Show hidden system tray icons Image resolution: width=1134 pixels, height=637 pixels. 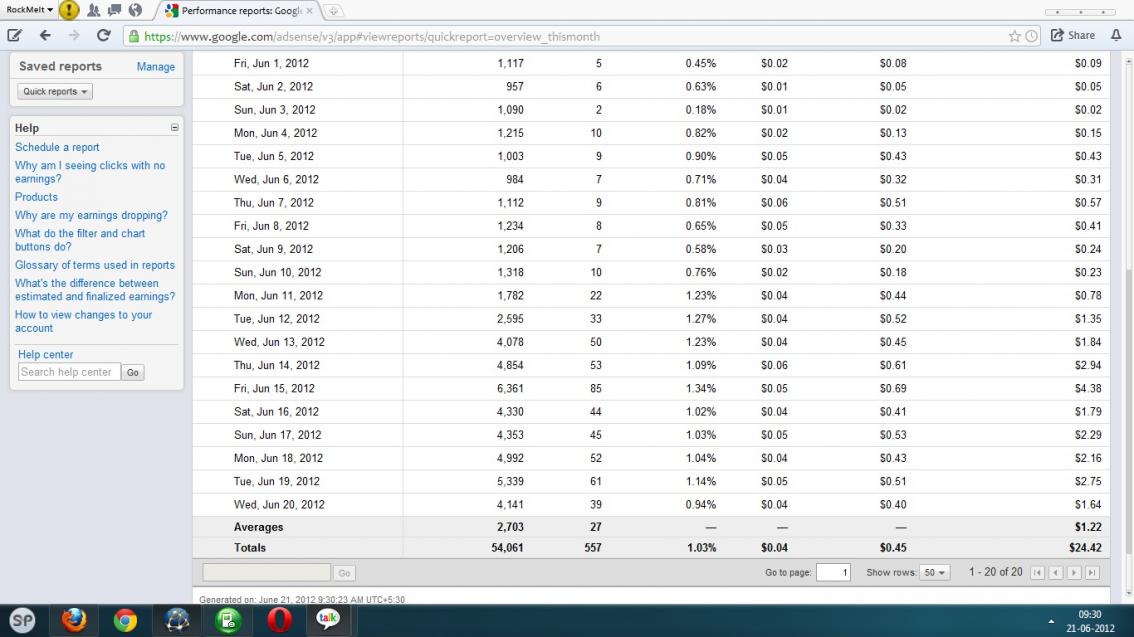[1051, 622]
